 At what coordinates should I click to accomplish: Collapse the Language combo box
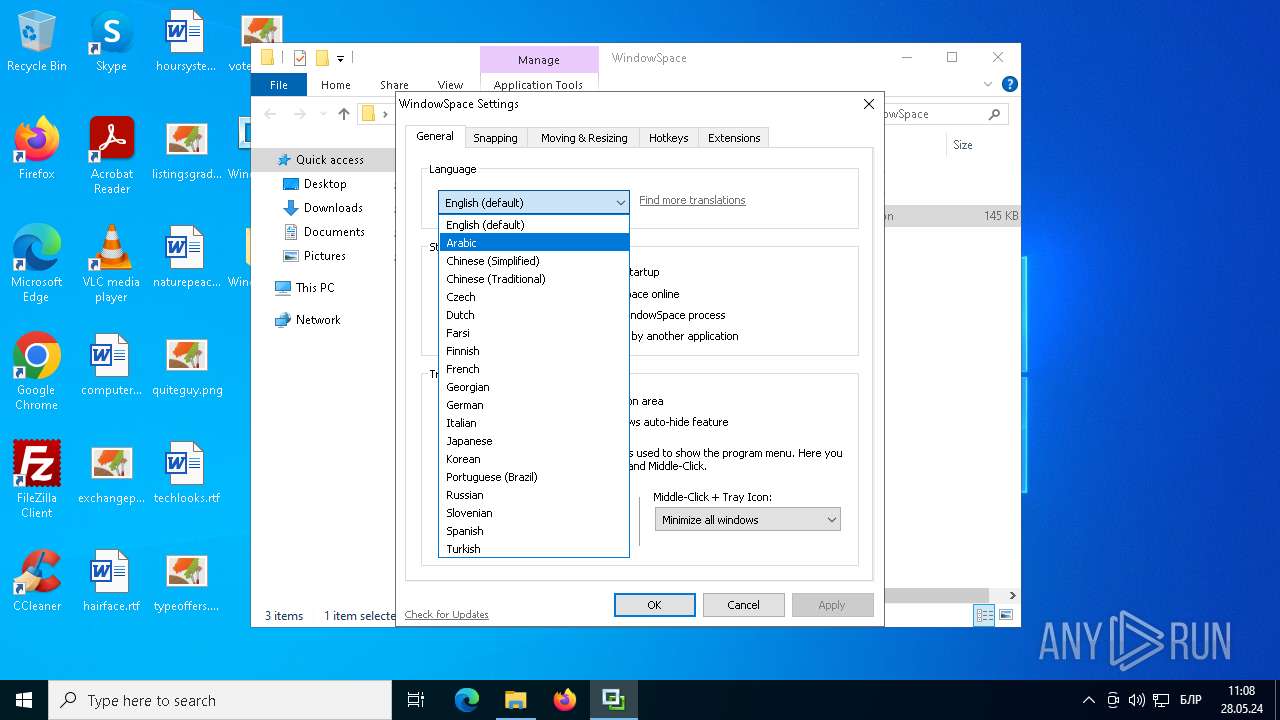point(620,203)
